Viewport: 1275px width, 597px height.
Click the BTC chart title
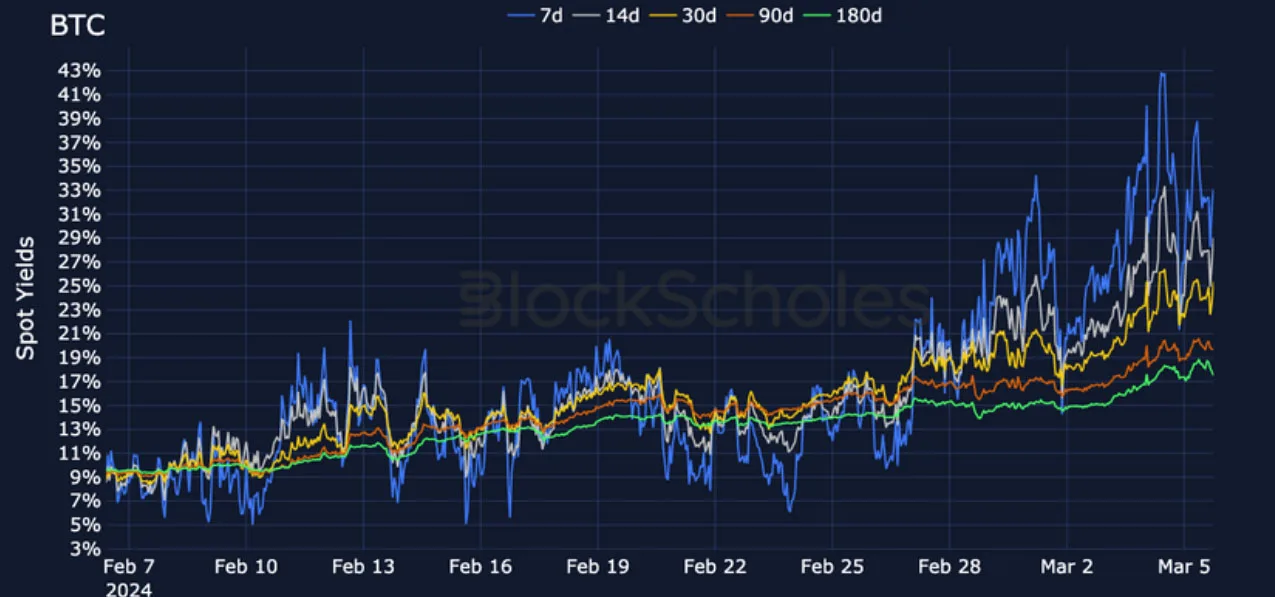click(76, 27)
